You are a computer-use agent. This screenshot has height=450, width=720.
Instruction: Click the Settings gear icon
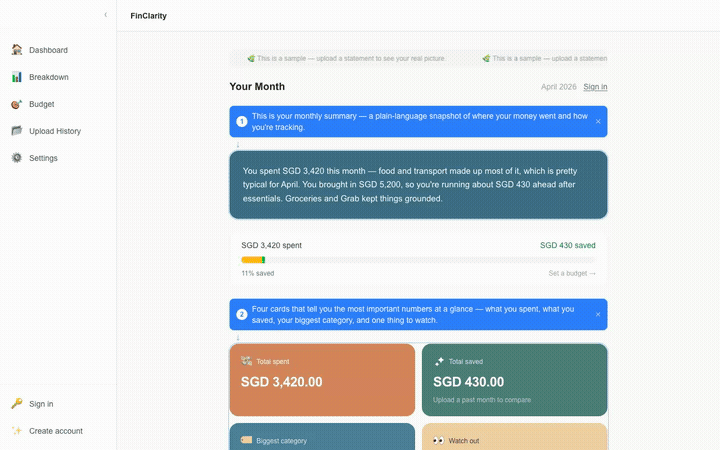tap(17, 158)
